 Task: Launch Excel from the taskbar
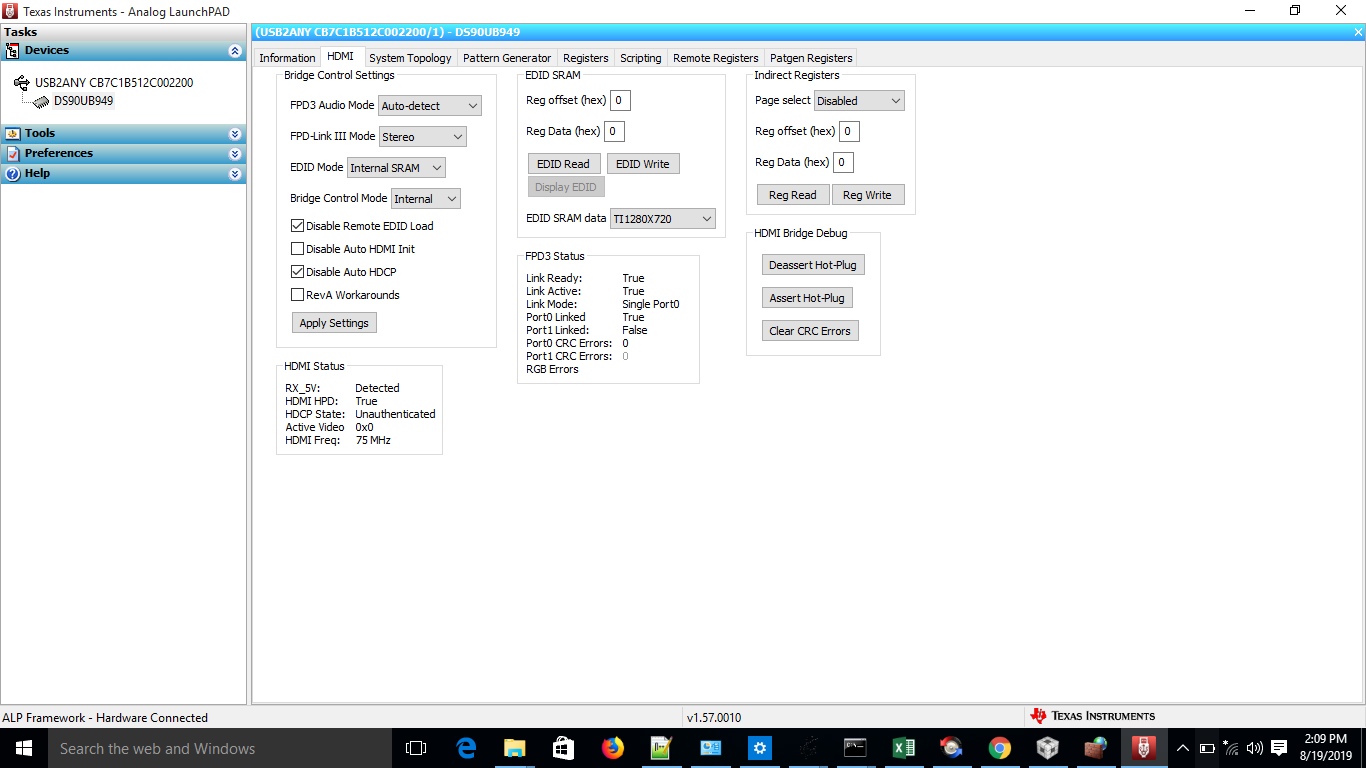[x=903, y=748]
